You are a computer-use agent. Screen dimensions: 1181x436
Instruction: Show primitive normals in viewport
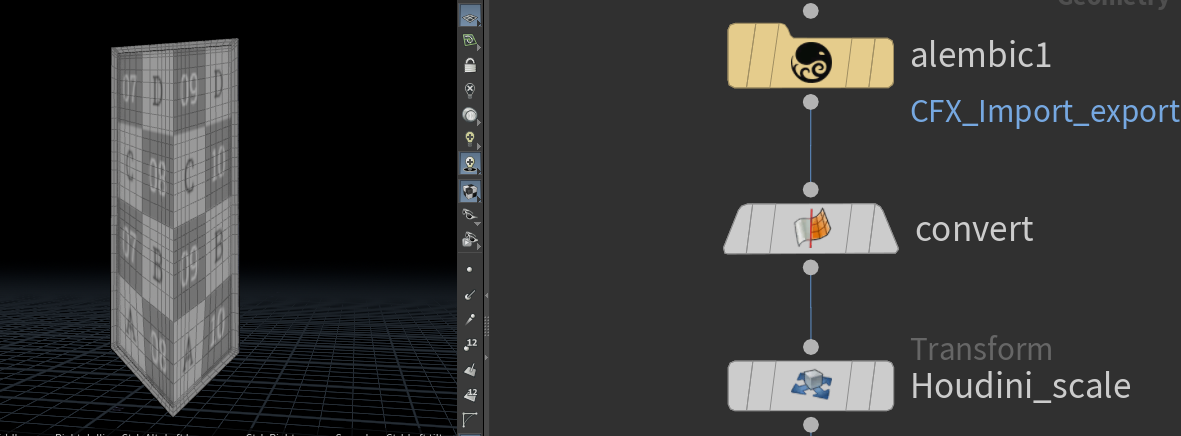click(x=470, y=369)
